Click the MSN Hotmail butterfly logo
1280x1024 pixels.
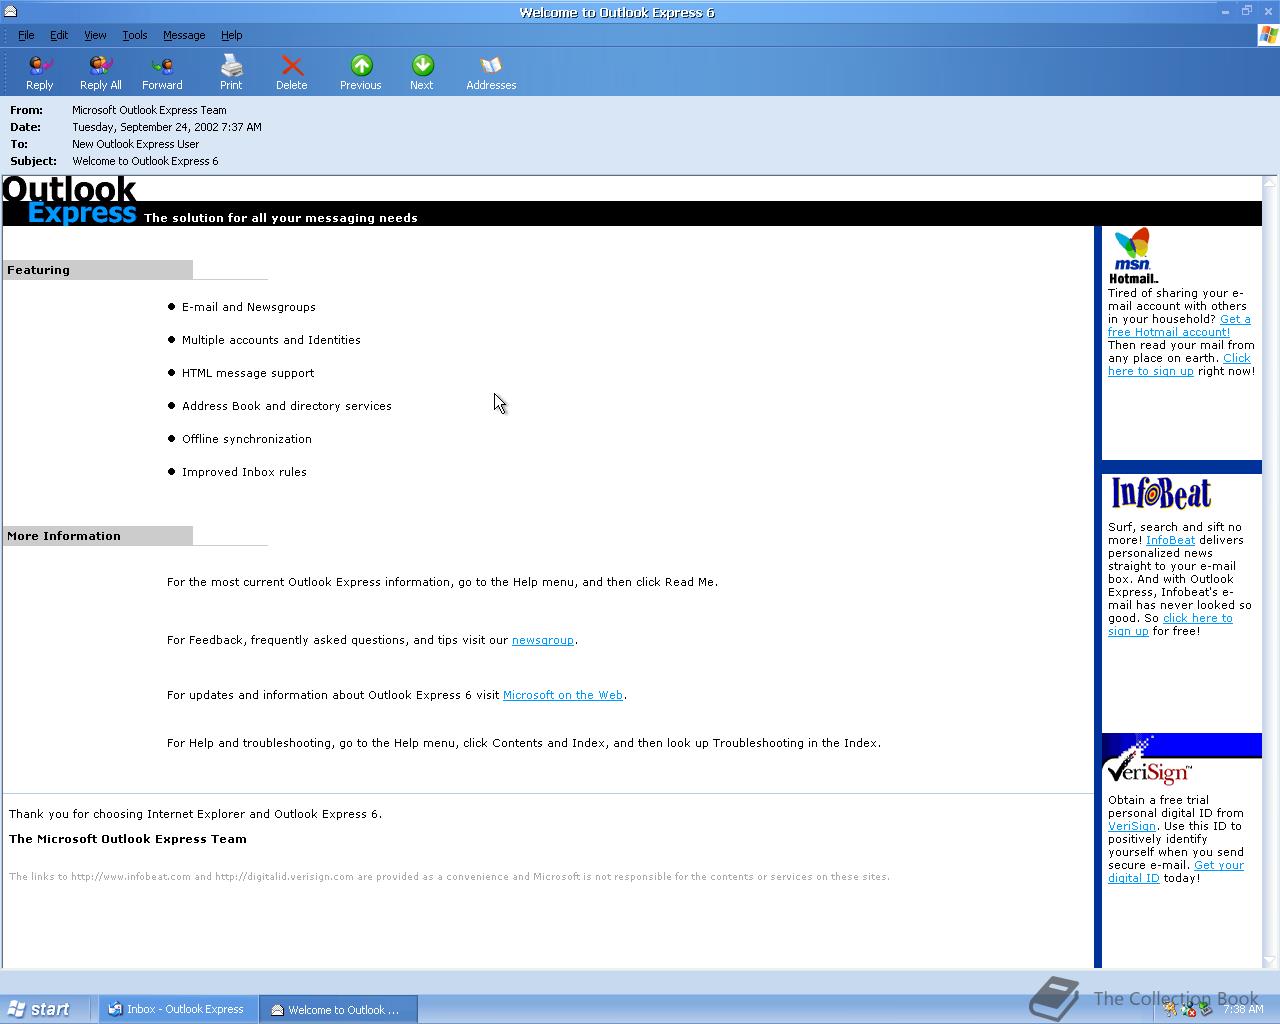tap(1133, 256)
